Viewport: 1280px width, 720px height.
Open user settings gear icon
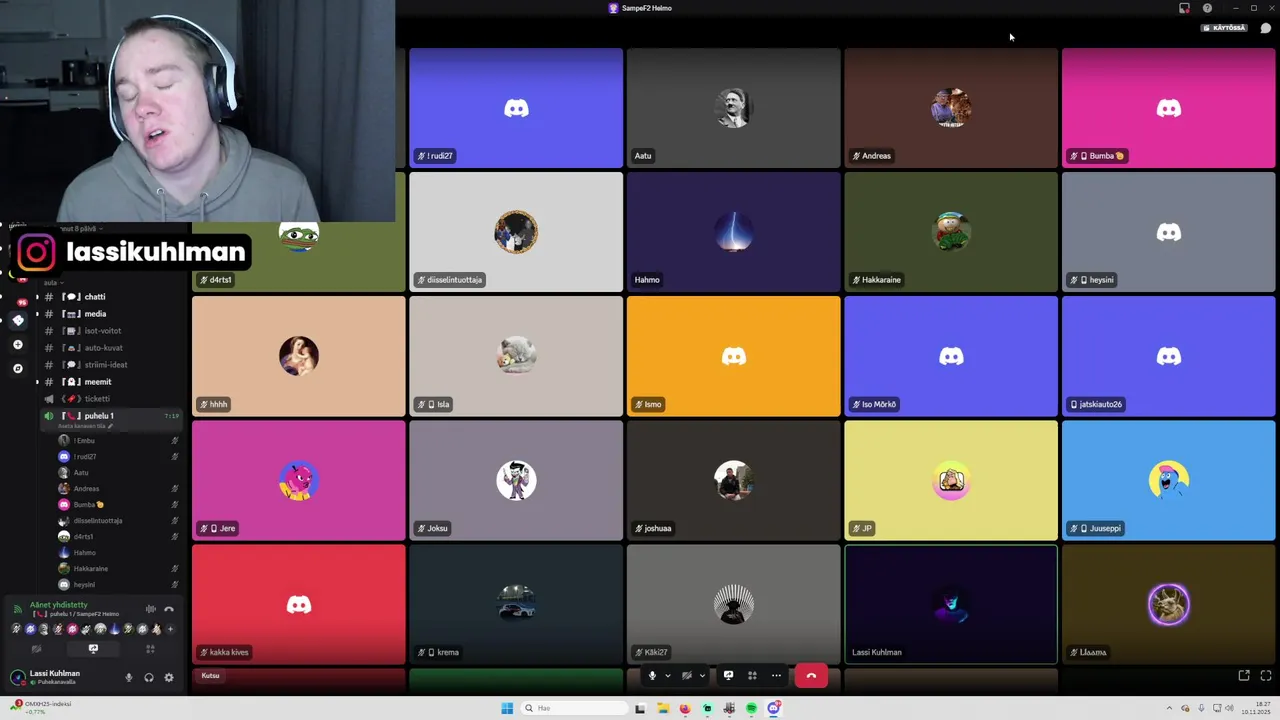click(x=169, y=677)
